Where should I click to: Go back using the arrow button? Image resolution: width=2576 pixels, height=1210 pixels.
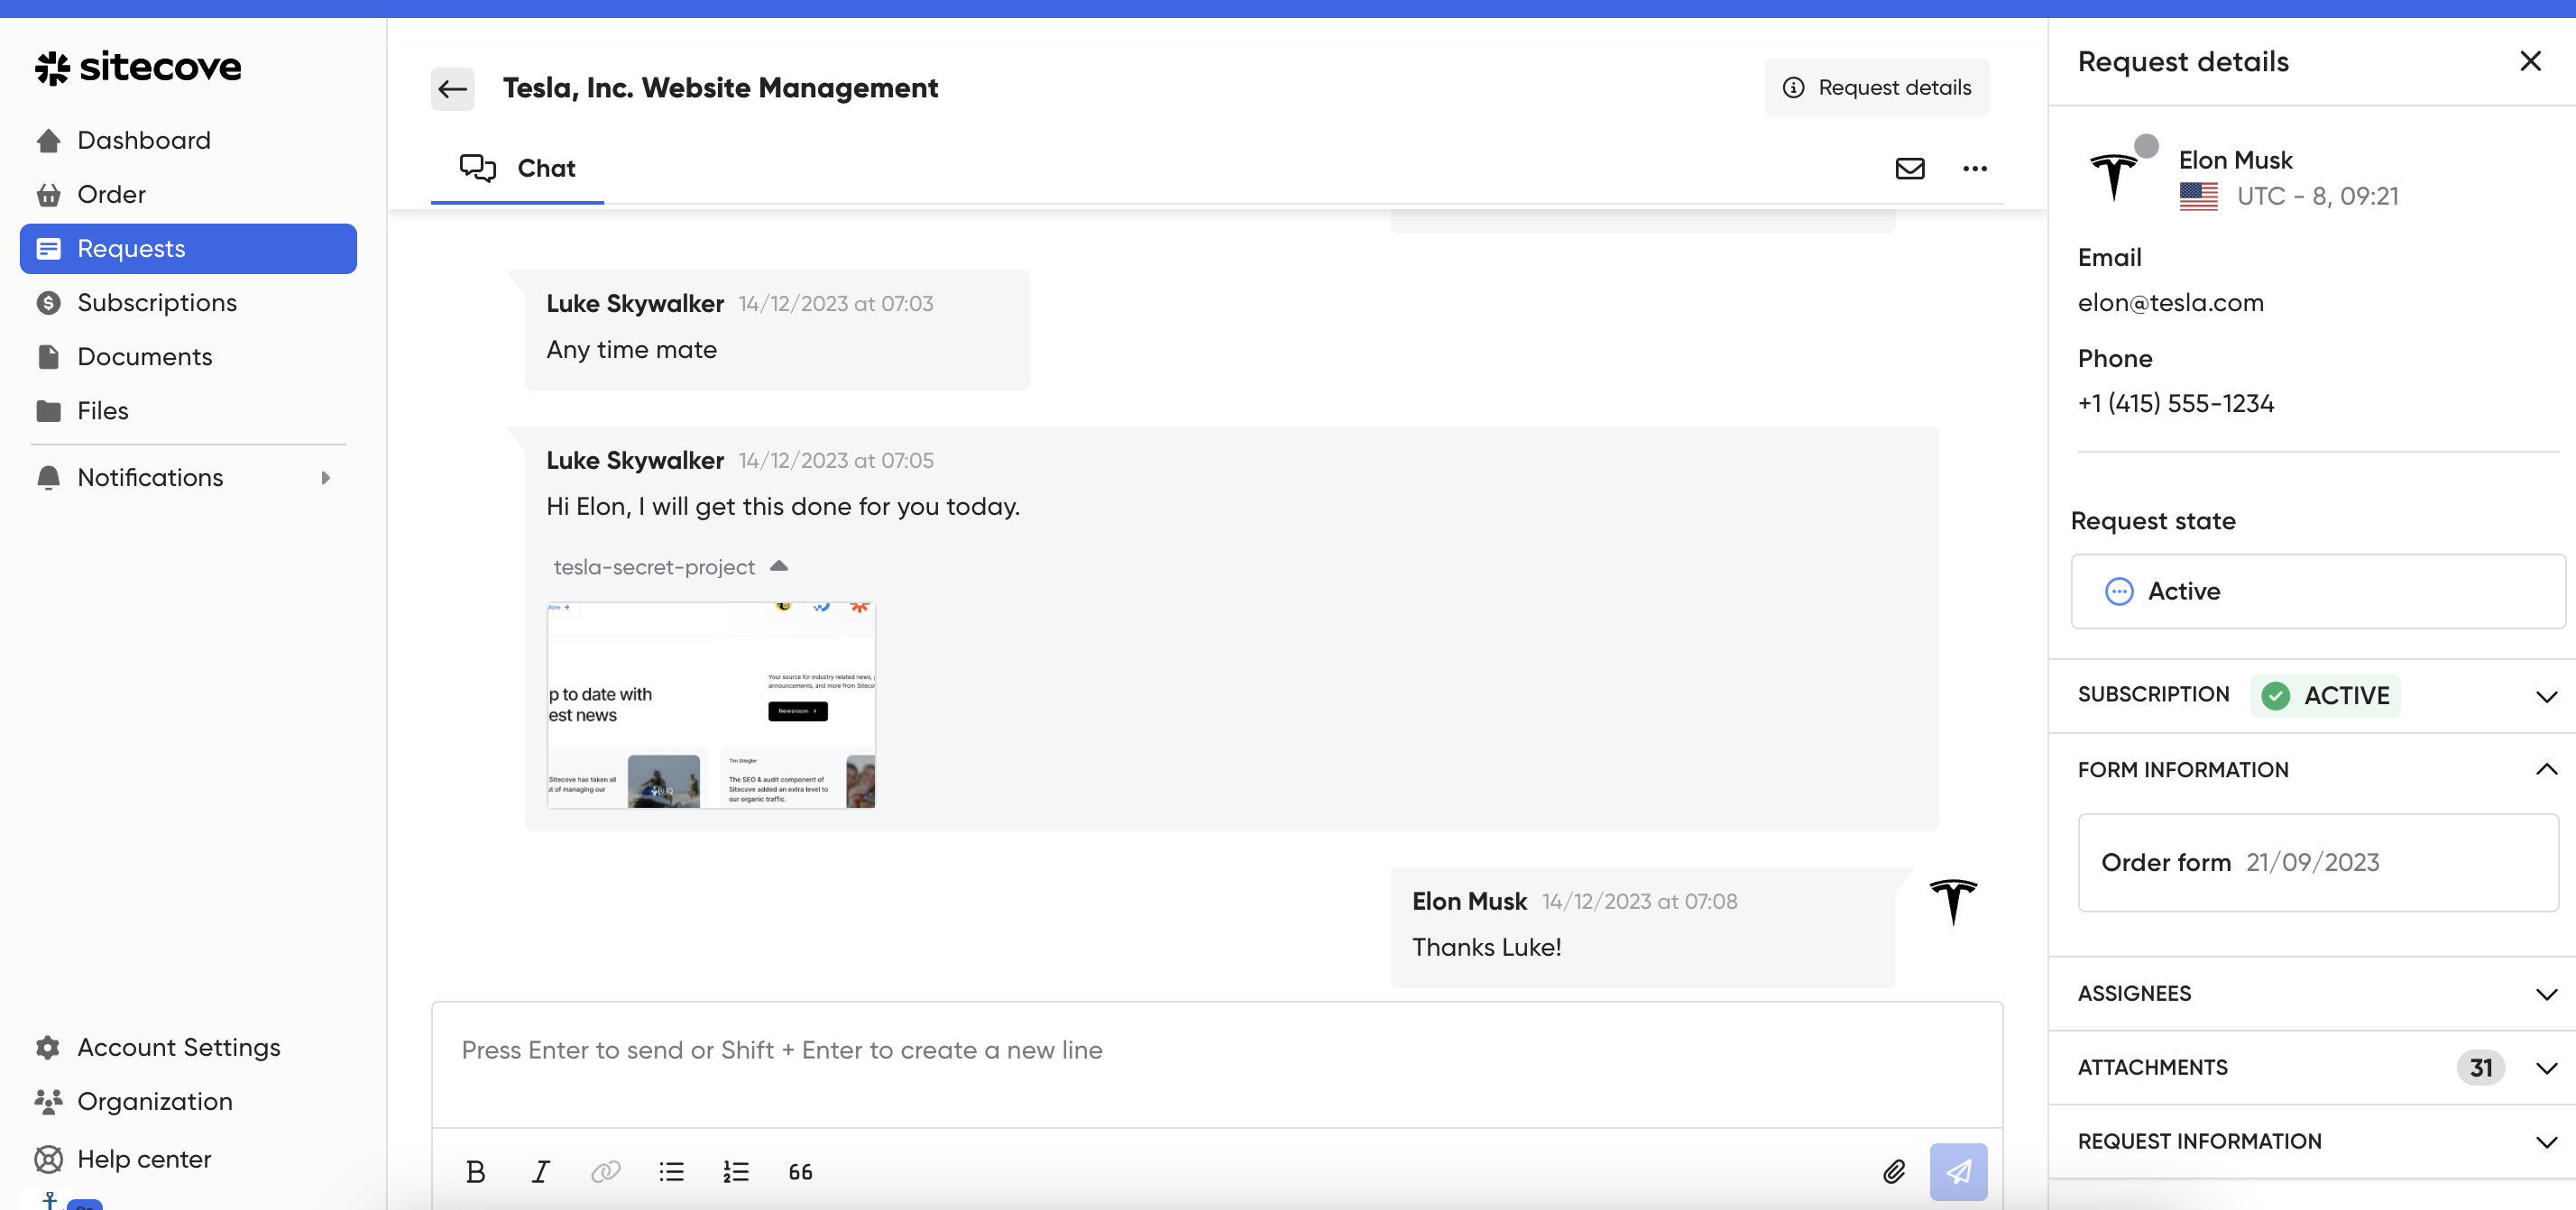click(452, 88)
